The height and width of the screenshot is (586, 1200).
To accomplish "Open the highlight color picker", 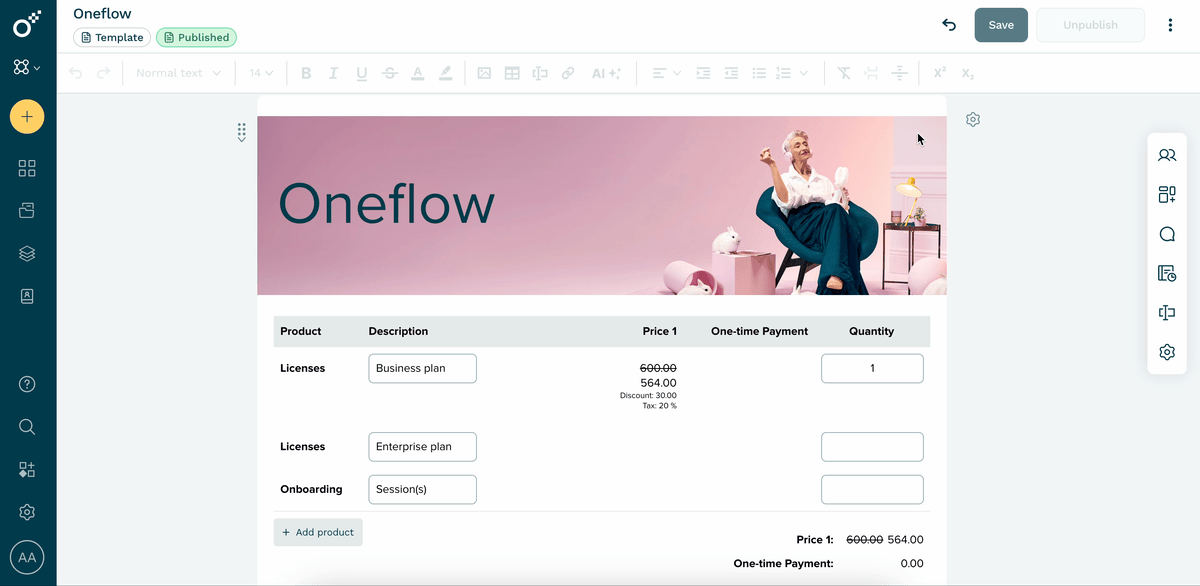I will click(445, 73).
